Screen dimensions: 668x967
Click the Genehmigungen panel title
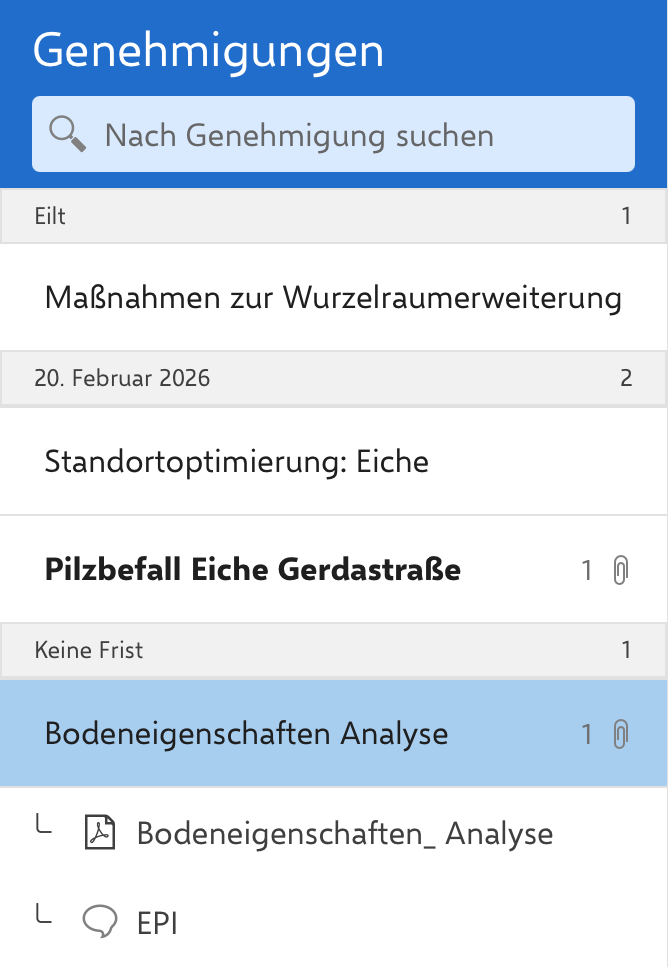pyautogui.click(x=209, y=51)
